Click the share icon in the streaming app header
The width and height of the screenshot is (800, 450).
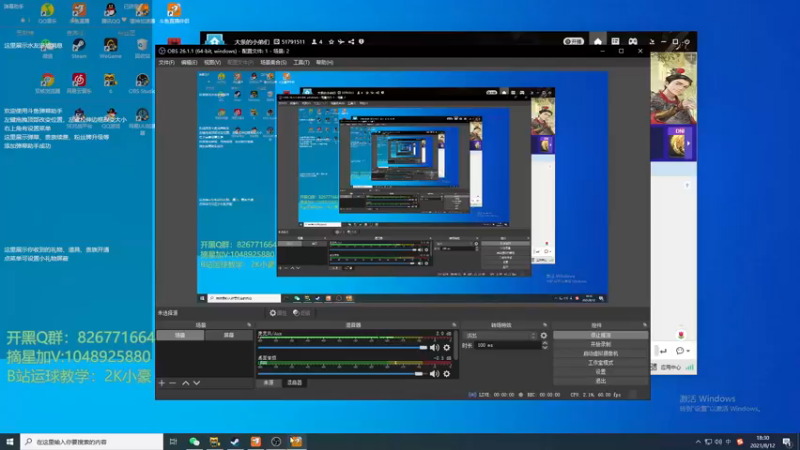tap(351, 42)
